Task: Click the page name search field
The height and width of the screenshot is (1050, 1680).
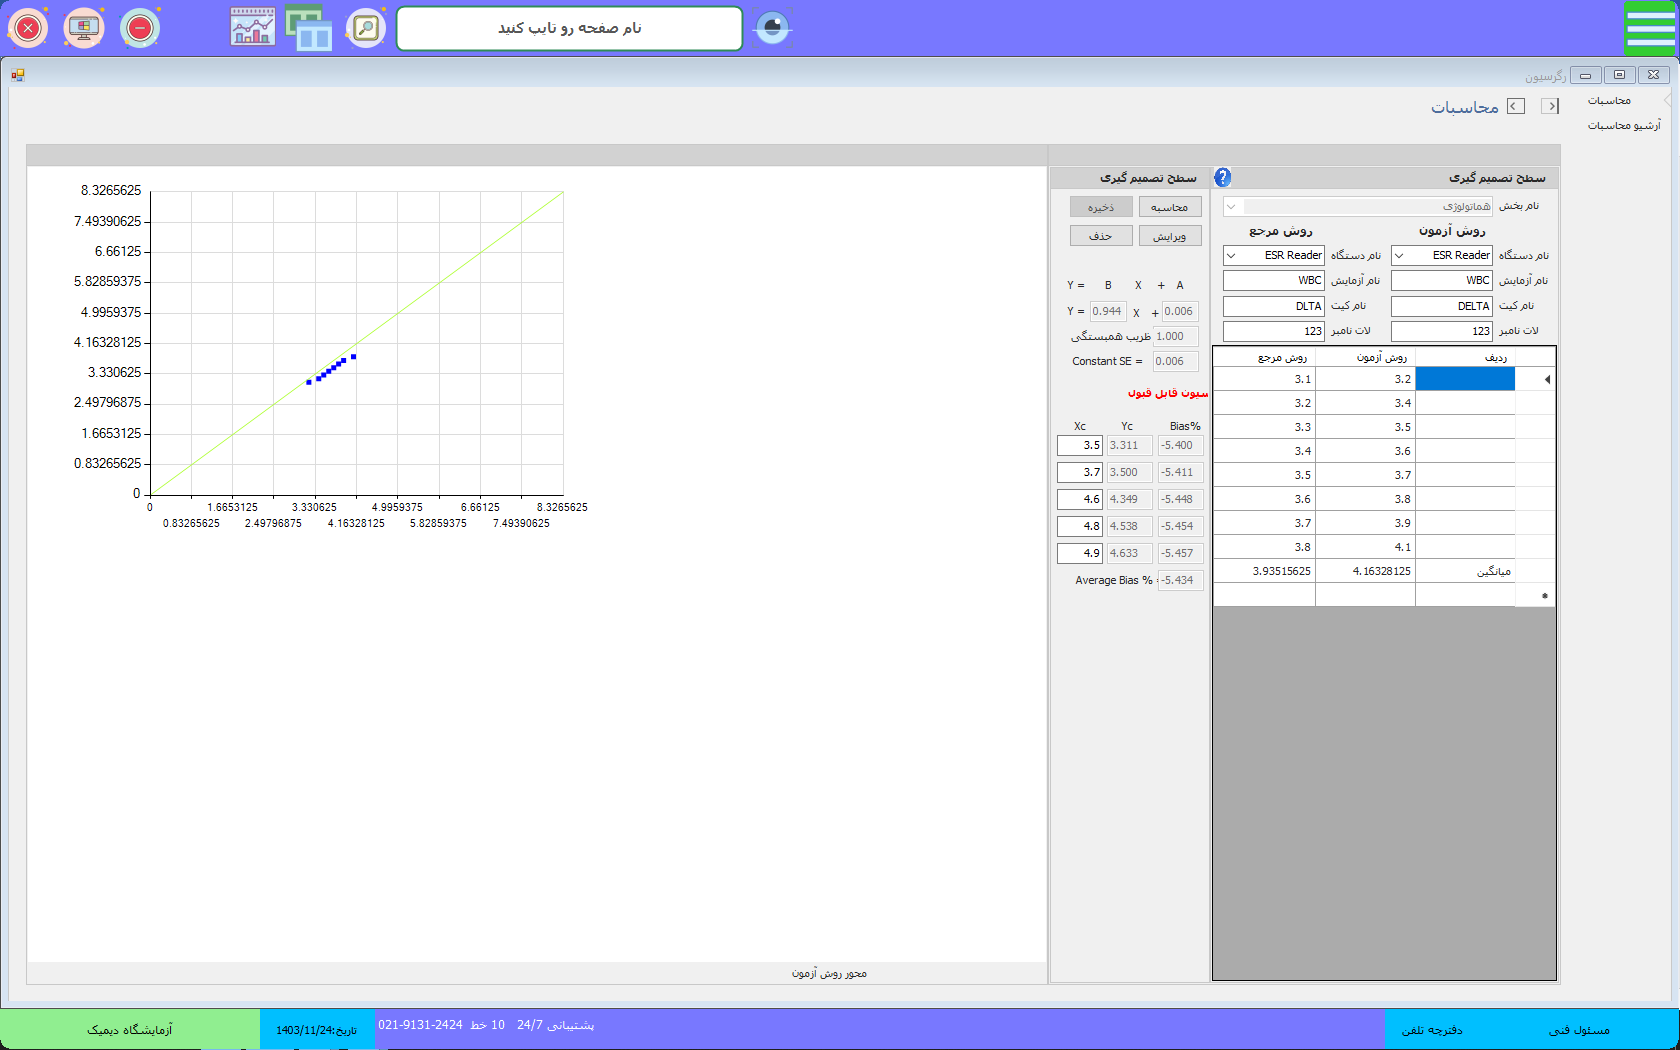Action: click(569, 28)
